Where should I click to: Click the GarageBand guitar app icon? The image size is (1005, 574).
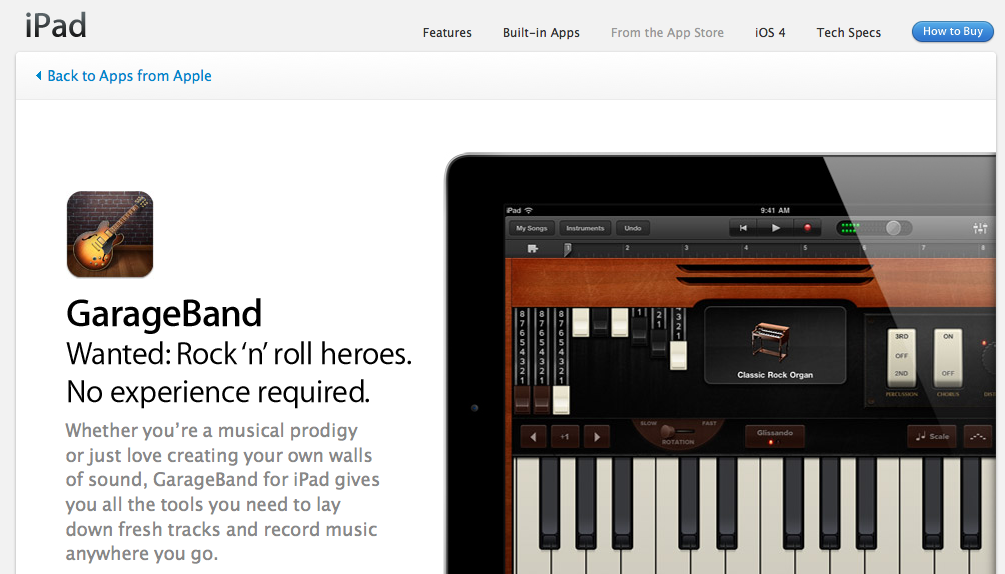coord(110,234)
